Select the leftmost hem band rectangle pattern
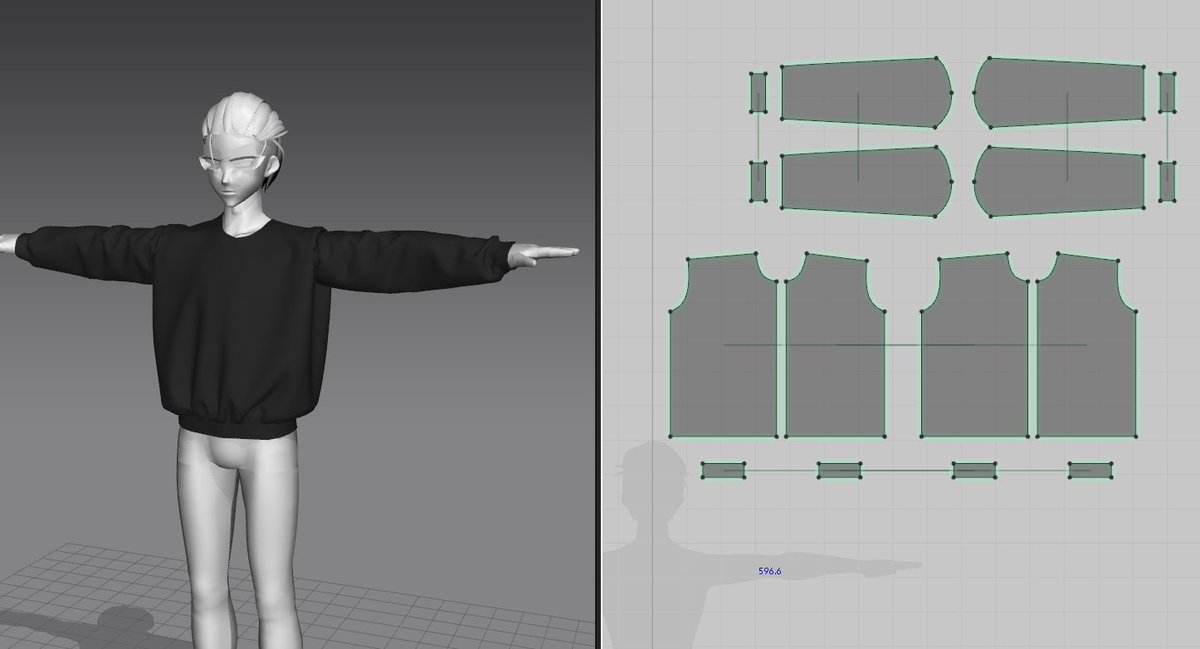The width and height of the screenshot is (1200, 649). coord(724,470)
